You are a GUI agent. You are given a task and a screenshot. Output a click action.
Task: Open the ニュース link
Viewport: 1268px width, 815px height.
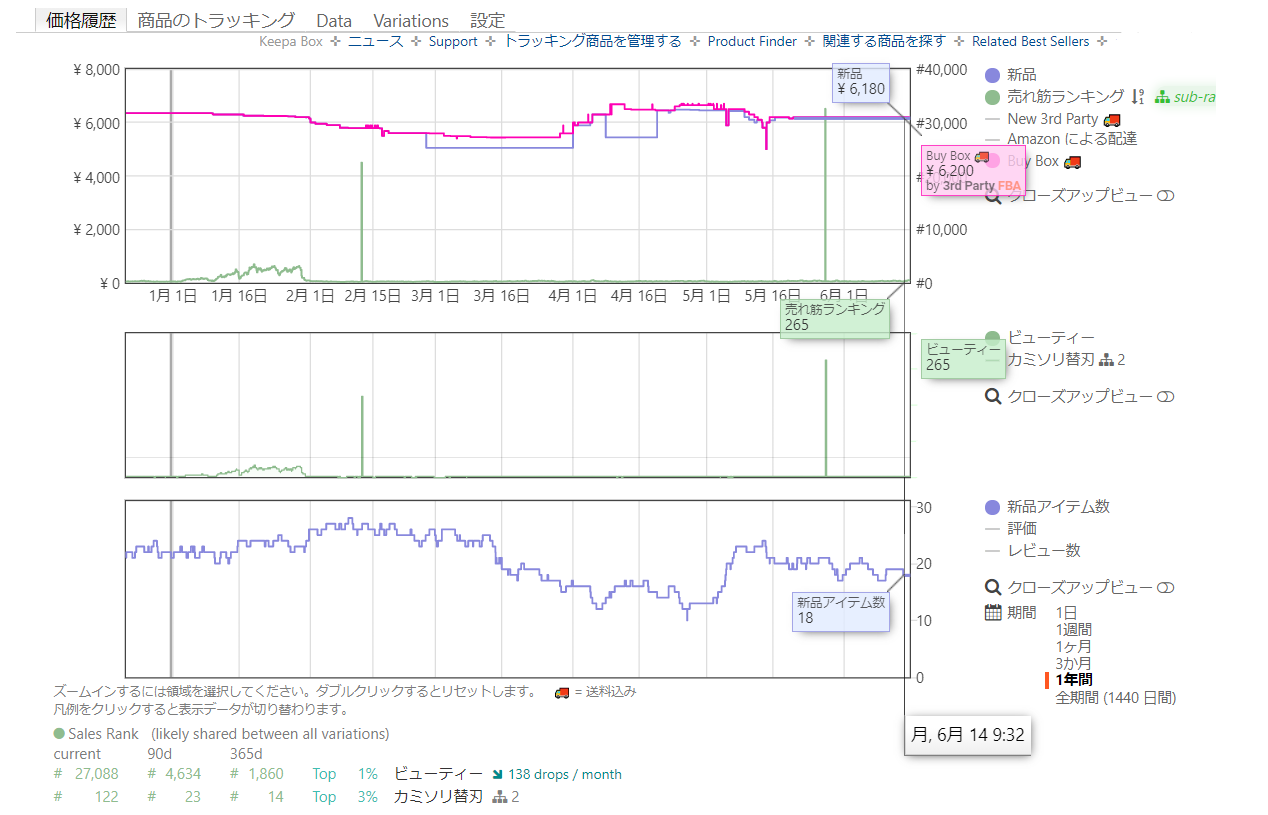pos(375,41)
